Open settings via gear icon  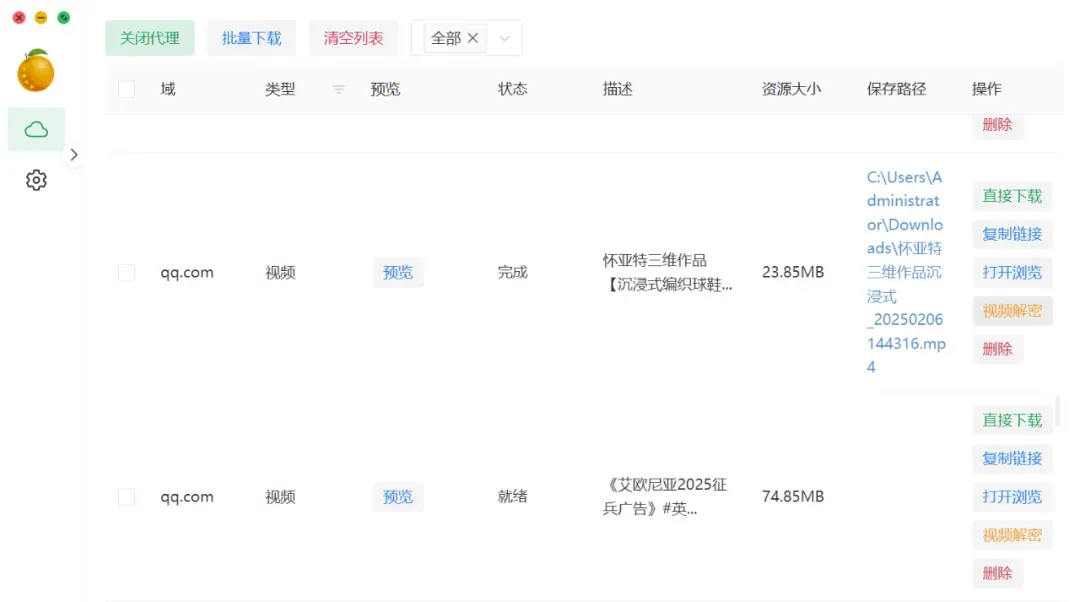click(x=36, y=180)
